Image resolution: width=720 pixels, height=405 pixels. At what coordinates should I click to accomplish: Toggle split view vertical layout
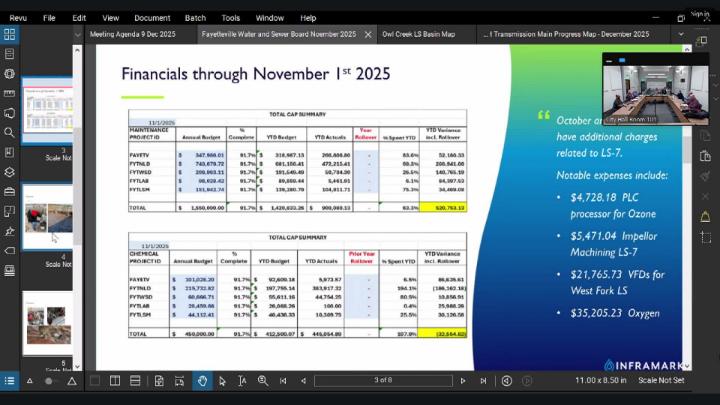(115, 381)
